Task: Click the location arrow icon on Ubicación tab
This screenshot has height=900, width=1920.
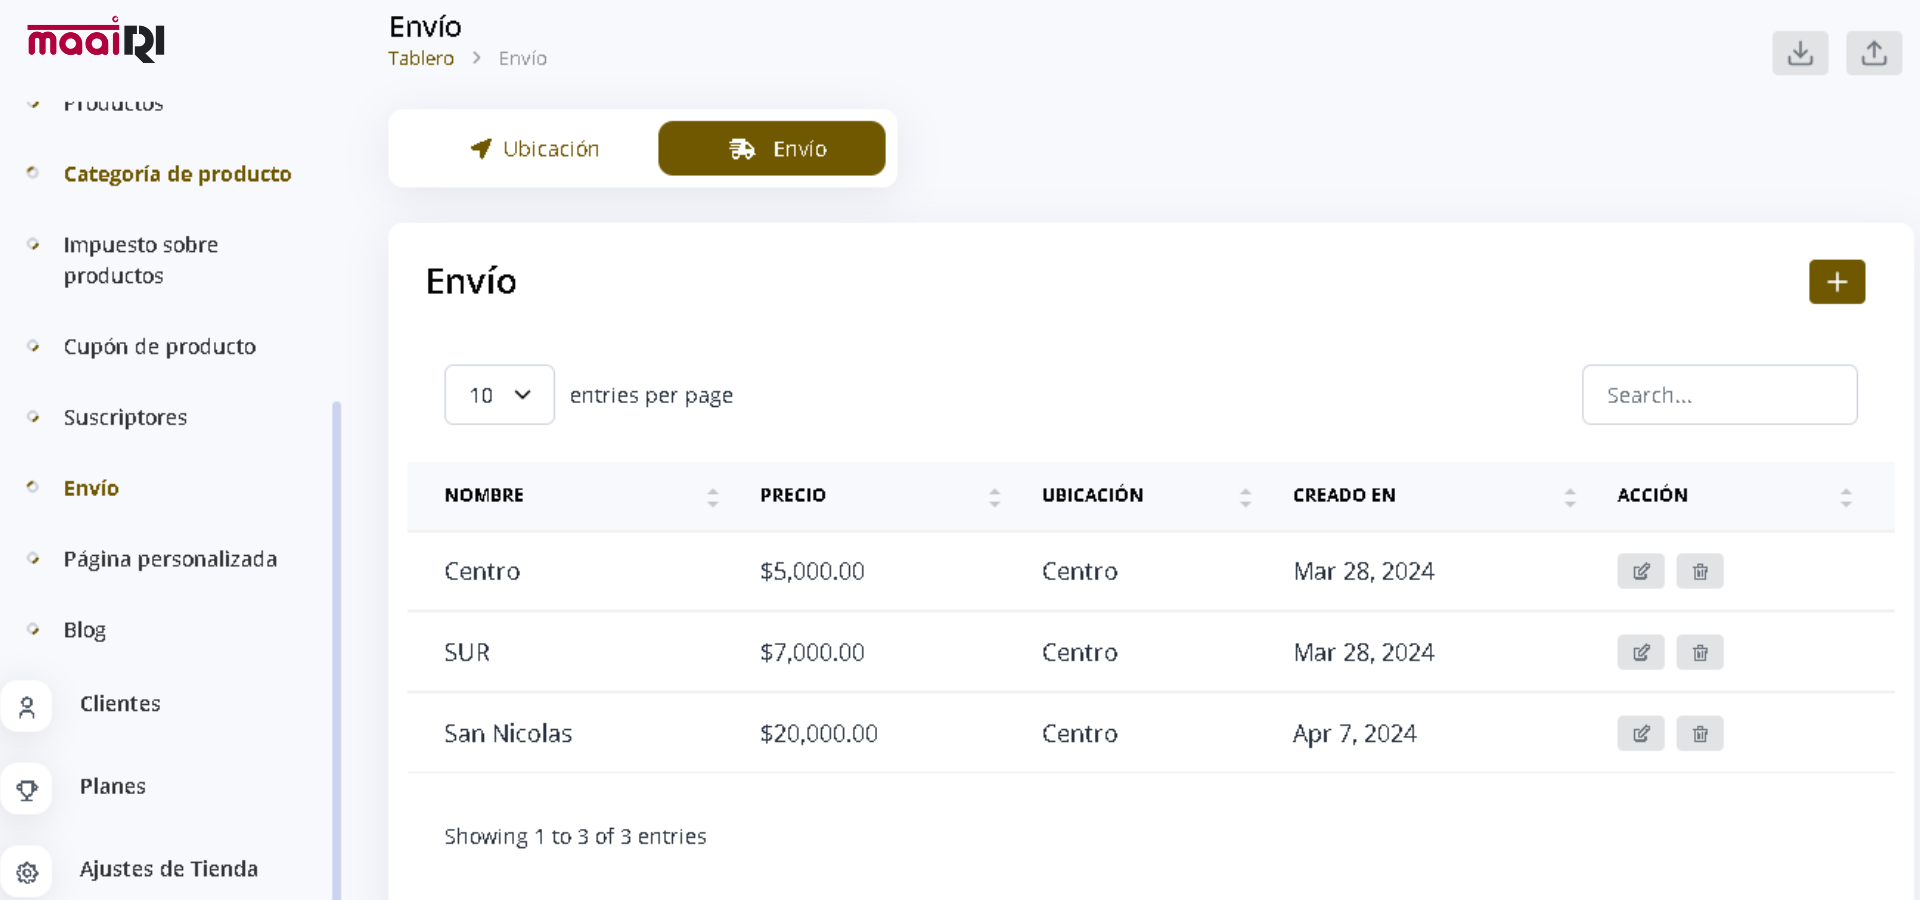Action: pyautogui.click(x=481, y=149)
